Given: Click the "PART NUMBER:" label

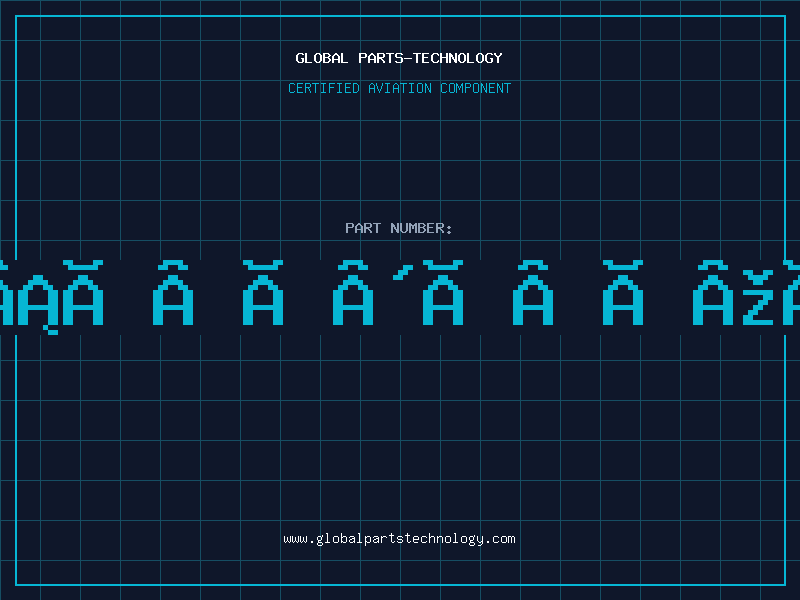Looking at the screenshot, I should tap(399, 228).
